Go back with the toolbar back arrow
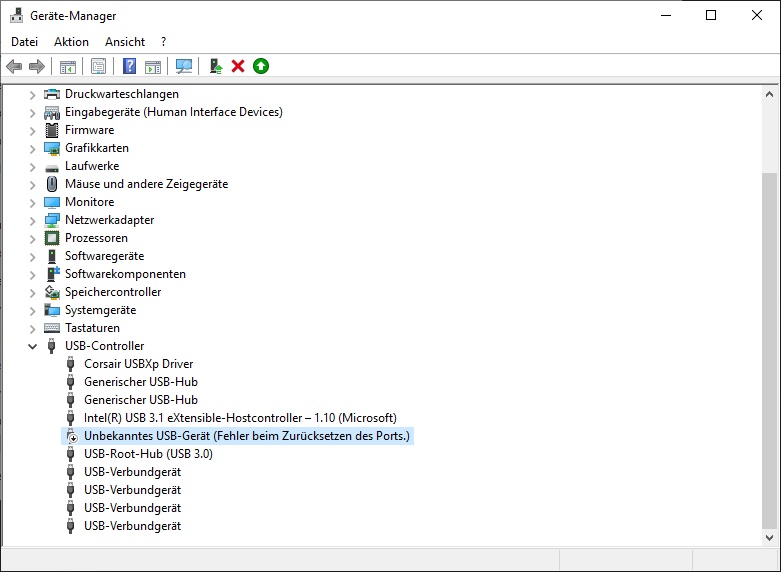The height and width of the screenshot is (572, 781). tap(14, 66)
